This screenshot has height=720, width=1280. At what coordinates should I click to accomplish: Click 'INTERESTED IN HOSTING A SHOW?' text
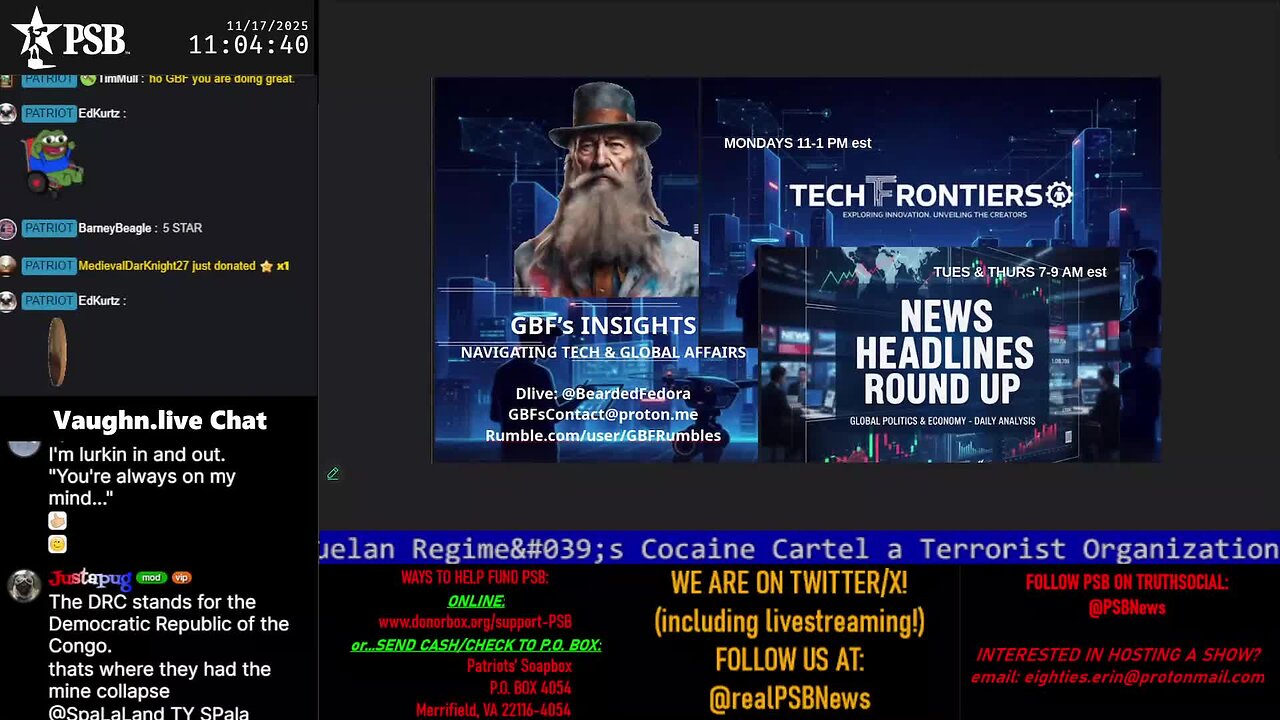coord(1117,655)
